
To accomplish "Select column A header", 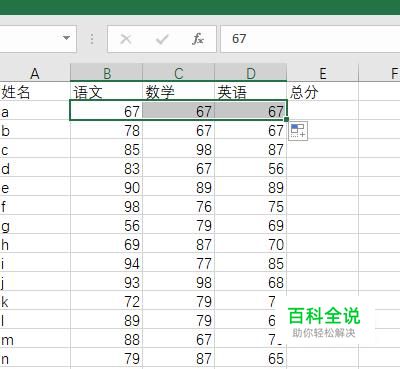I will [x=35, y=73].
